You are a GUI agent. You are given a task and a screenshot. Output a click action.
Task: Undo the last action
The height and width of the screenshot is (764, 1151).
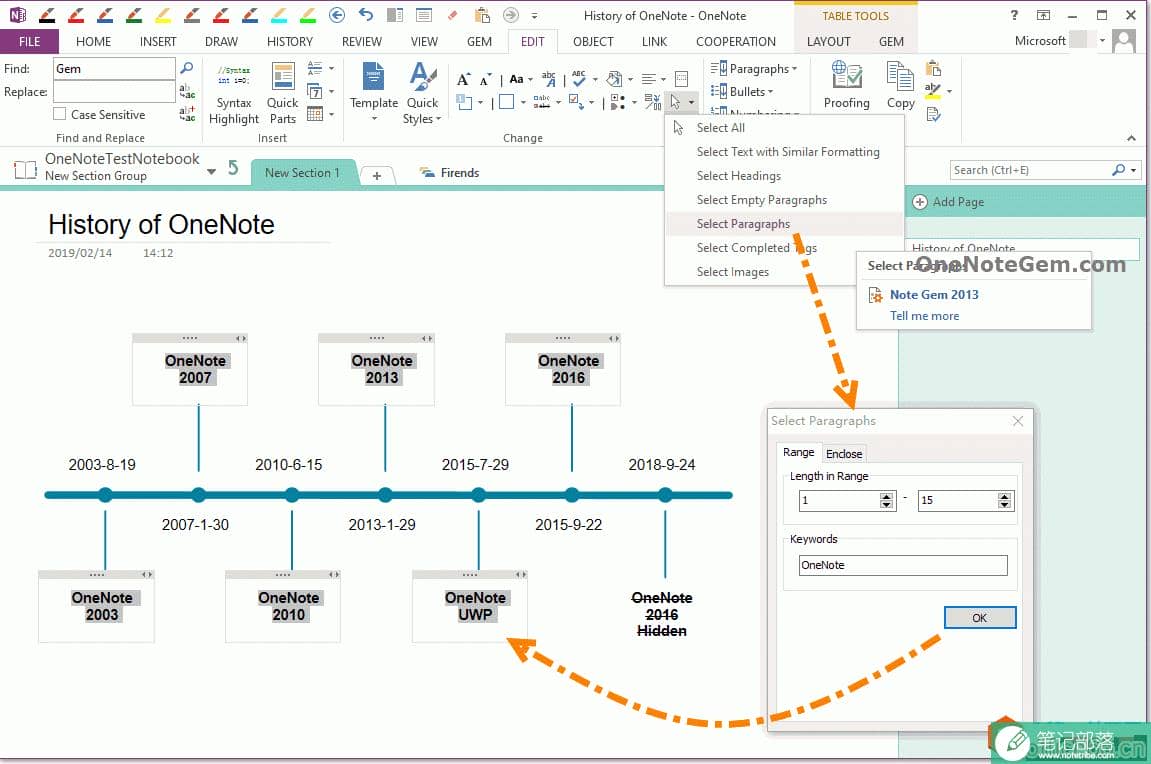(366, 15)
